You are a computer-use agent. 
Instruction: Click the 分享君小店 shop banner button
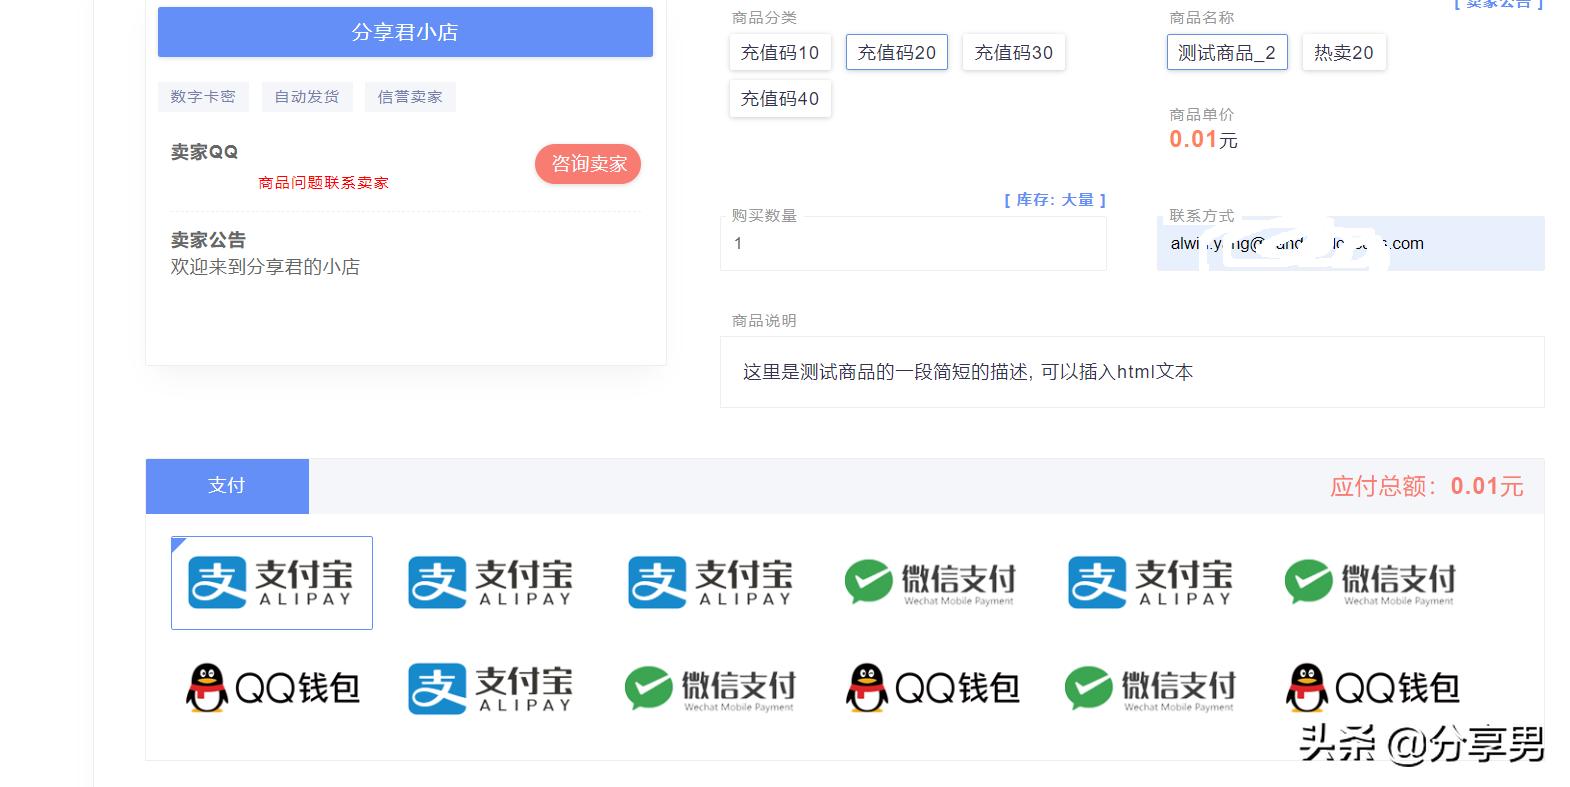click(405, 32)
